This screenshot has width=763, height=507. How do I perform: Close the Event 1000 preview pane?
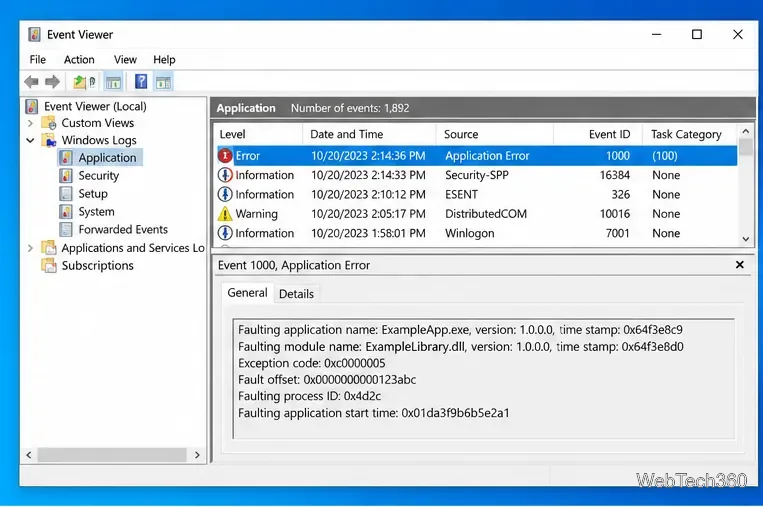click(x=740, y=265)
